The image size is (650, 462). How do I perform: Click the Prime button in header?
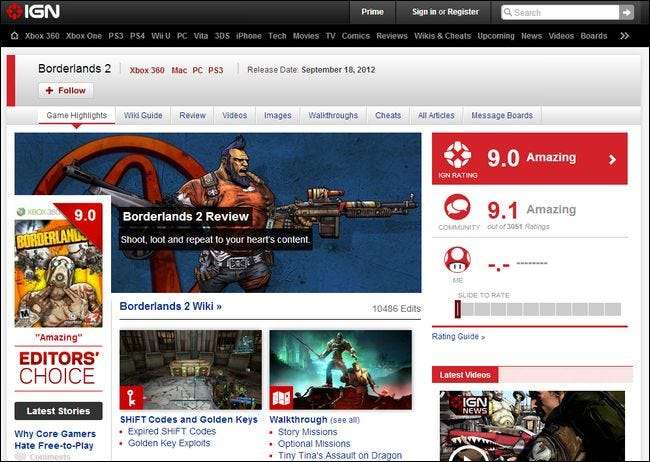tap(372, 12)
